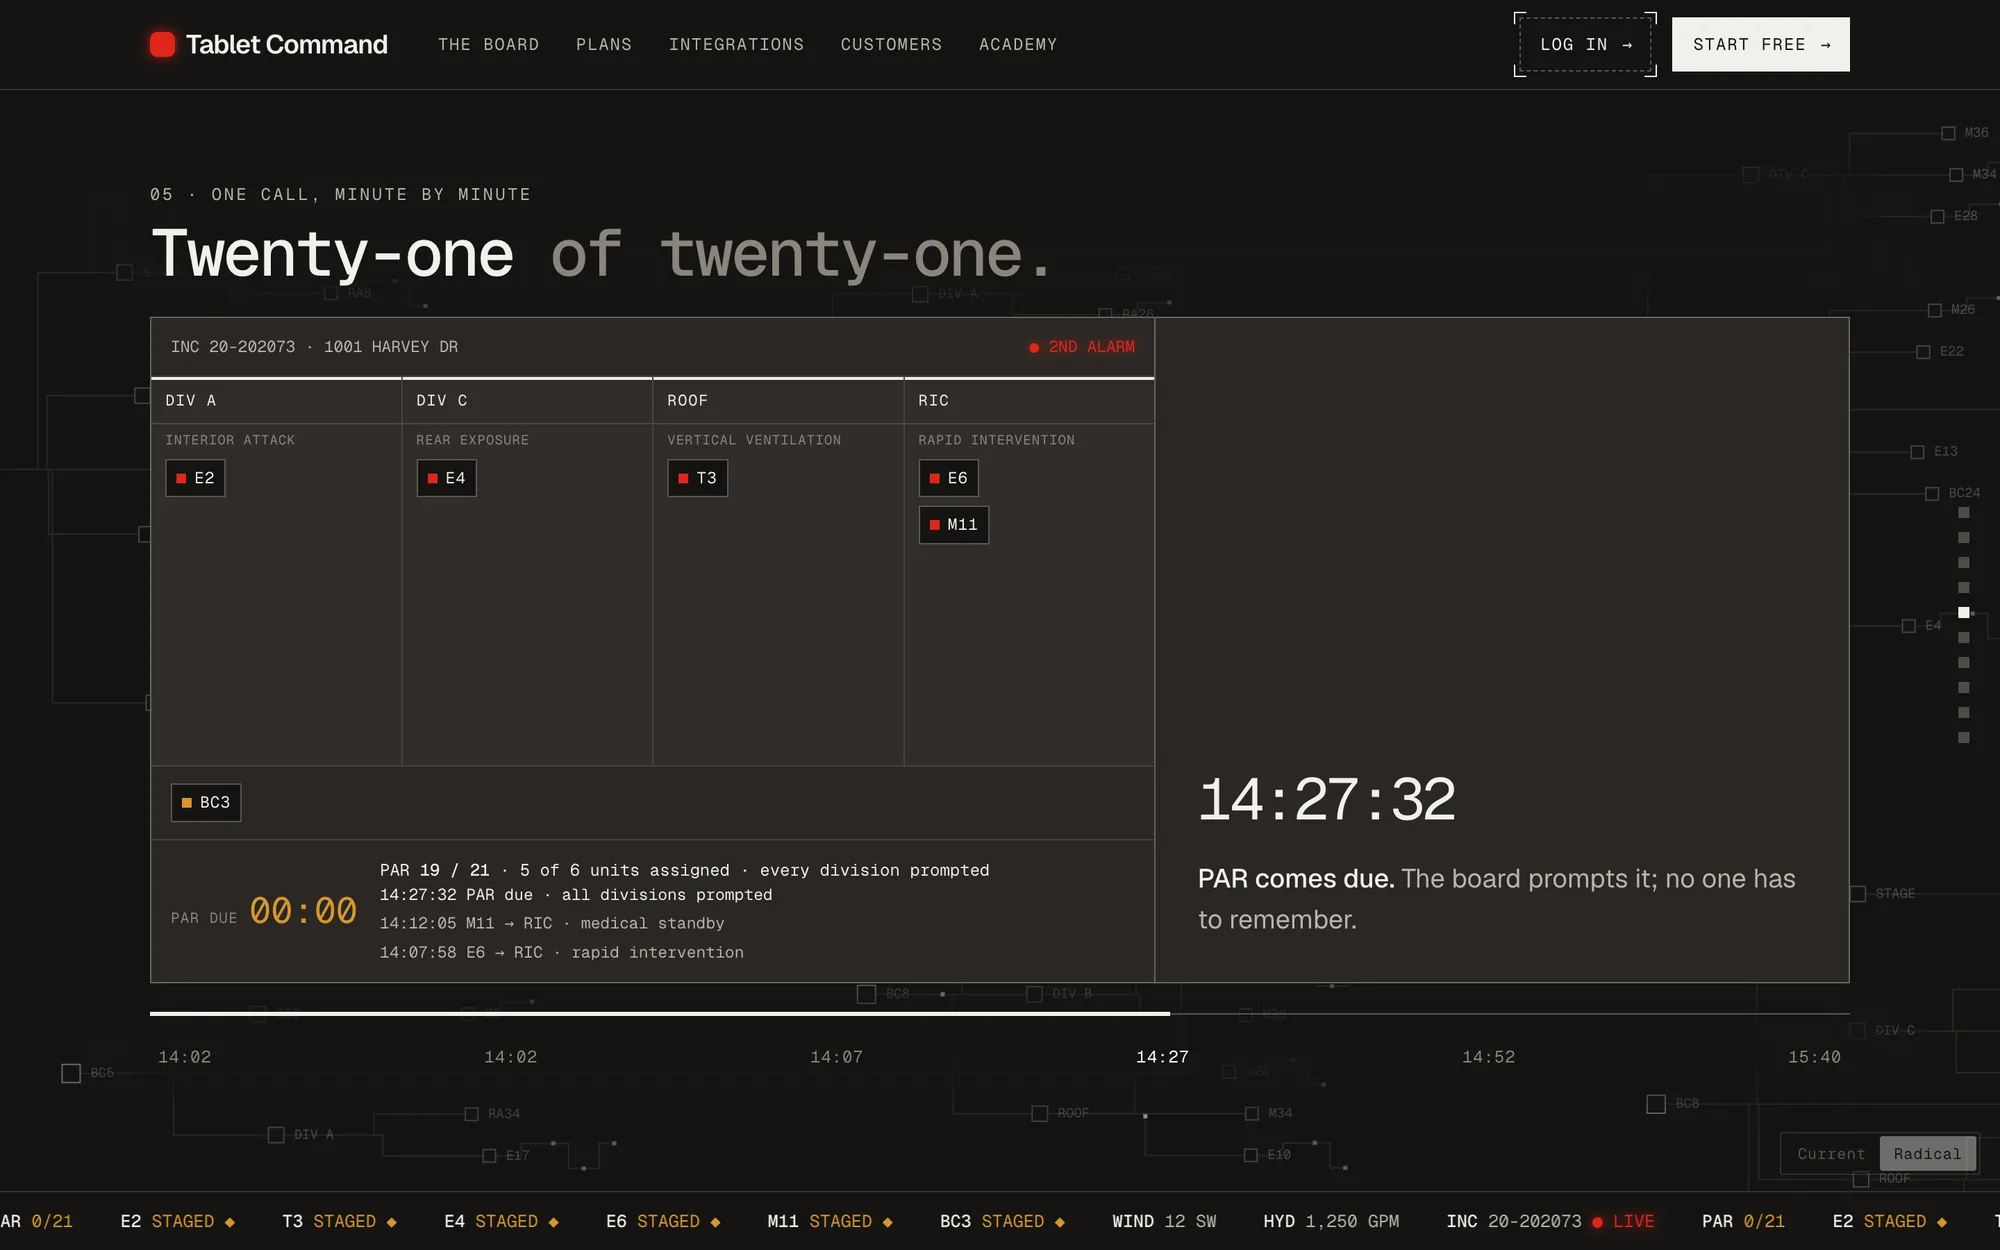Click HYD 1,250 GPM in the ticker
The height and width of the screenshot is (1250, 2000).
click(x=1331, y=1222)
